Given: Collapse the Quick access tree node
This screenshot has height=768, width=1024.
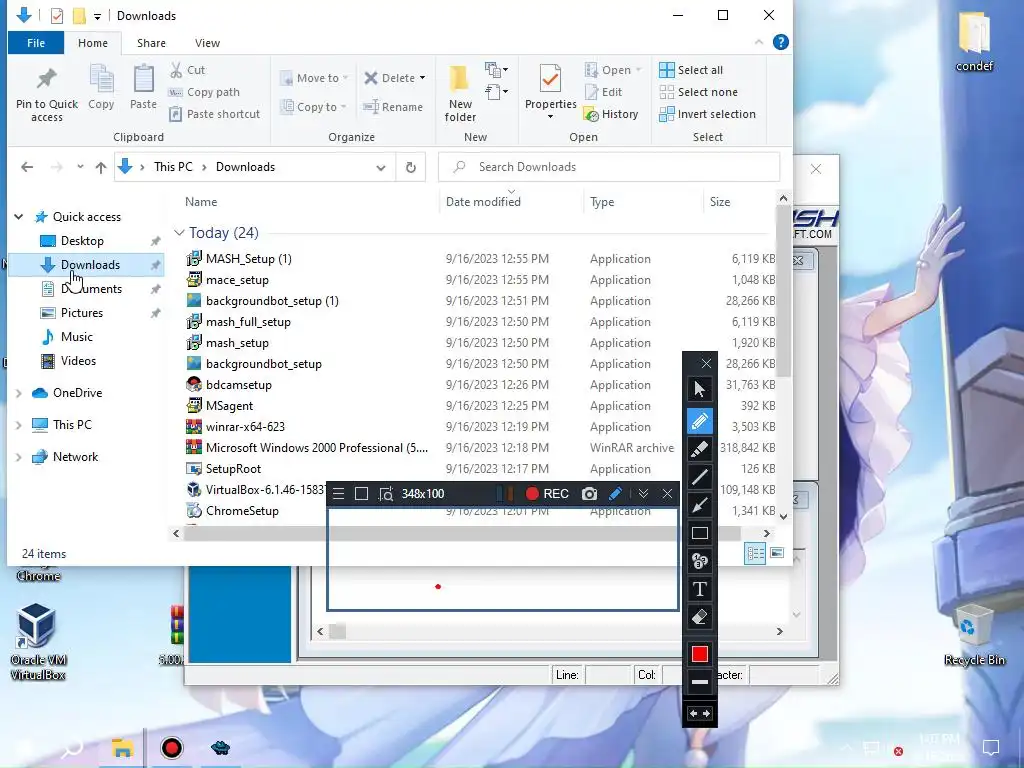Looking at the screenshot, I should point(19,217).
